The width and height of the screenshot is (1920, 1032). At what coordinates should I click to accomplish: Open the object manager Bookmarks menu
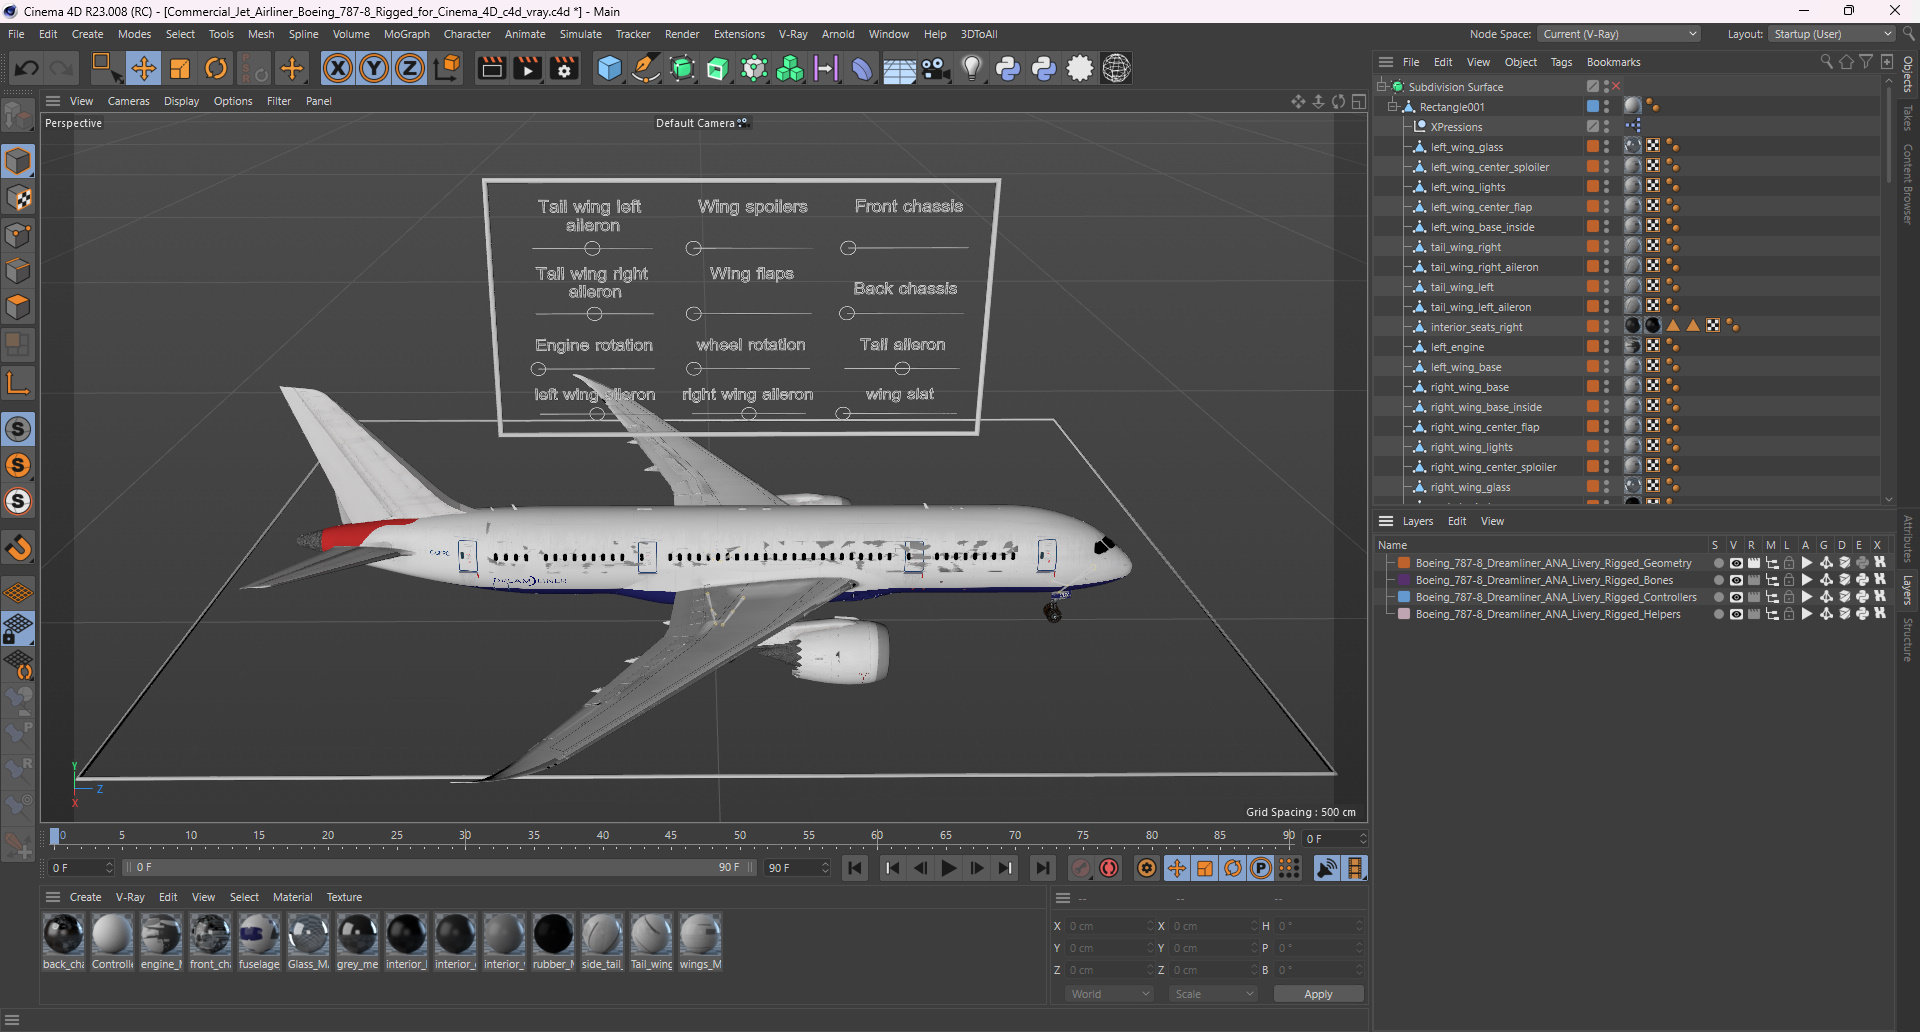point(1613,62)
